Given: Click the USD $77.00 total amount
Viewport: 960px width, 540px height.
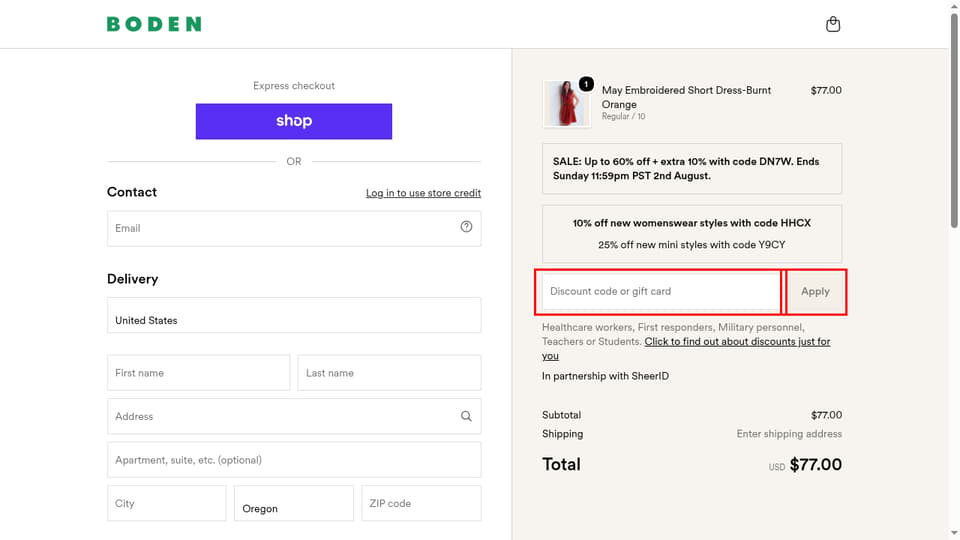Looking at the screenshot, I should pos(805,465).
